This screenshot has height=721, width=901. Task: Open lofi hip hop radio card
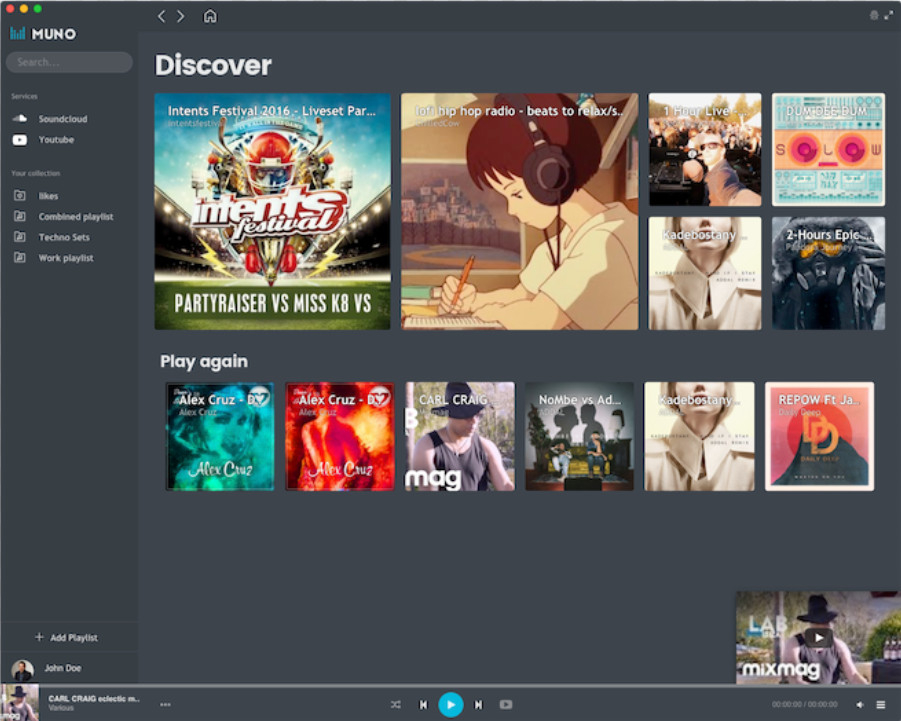click(519, 211)
